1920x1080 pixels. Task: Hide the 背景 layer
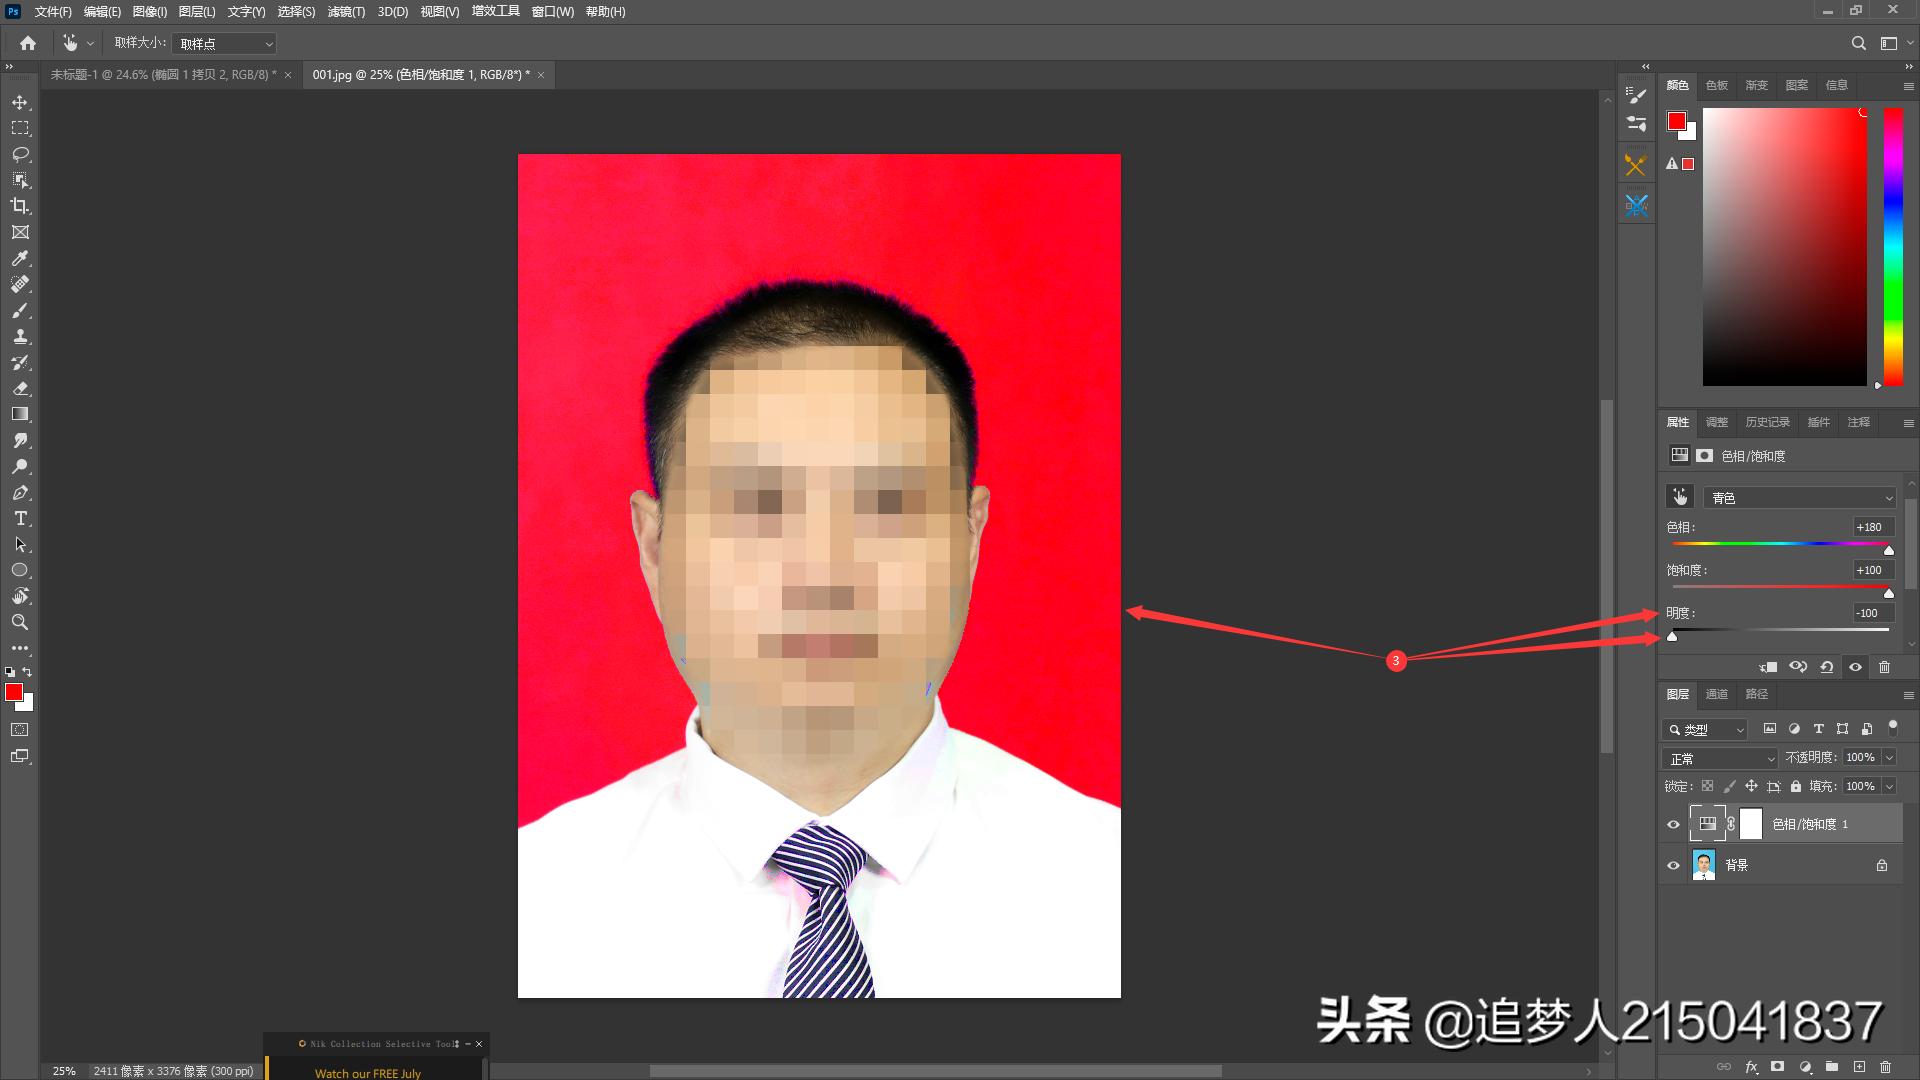point(1673,865)
